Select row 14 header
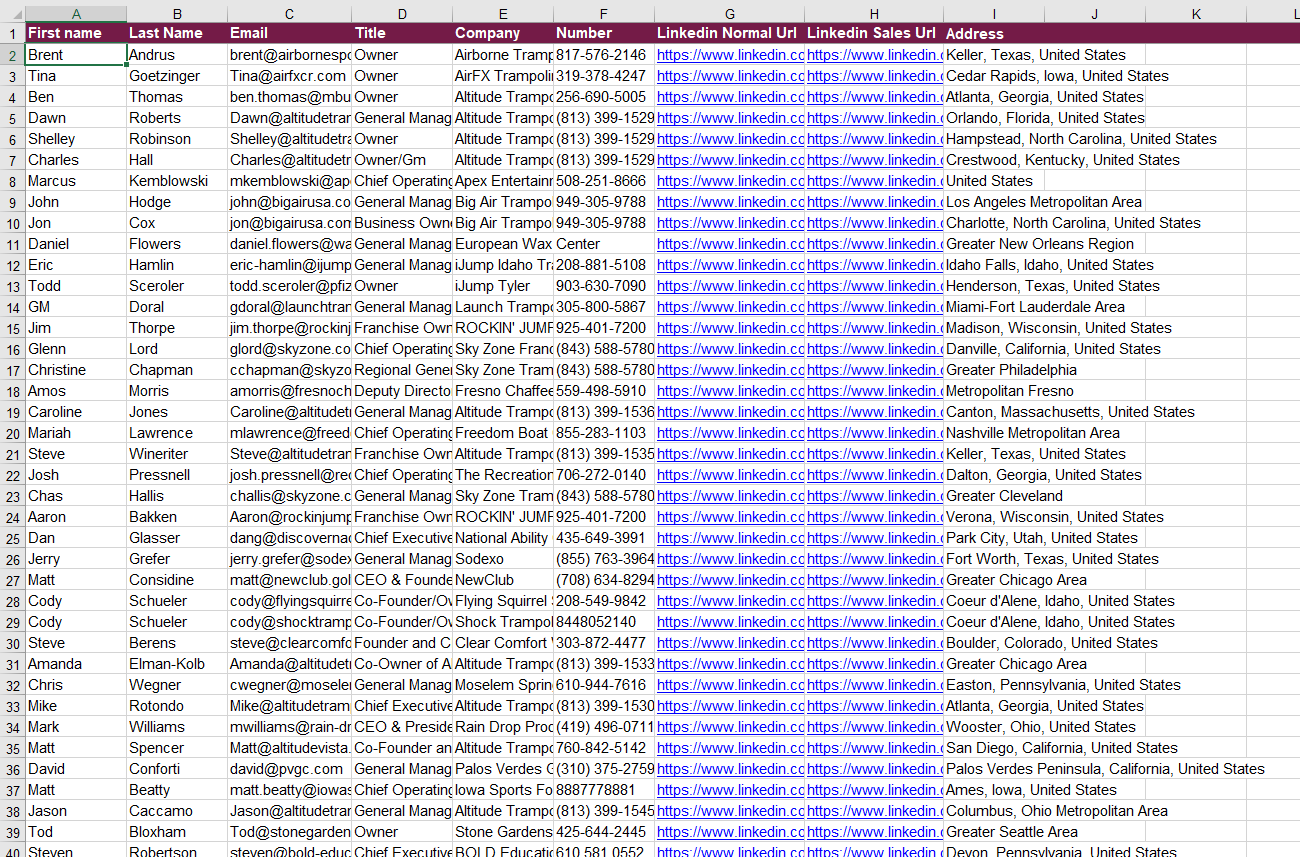The width and height of the screenshot is (1300, 857). (x=12, y=307)
